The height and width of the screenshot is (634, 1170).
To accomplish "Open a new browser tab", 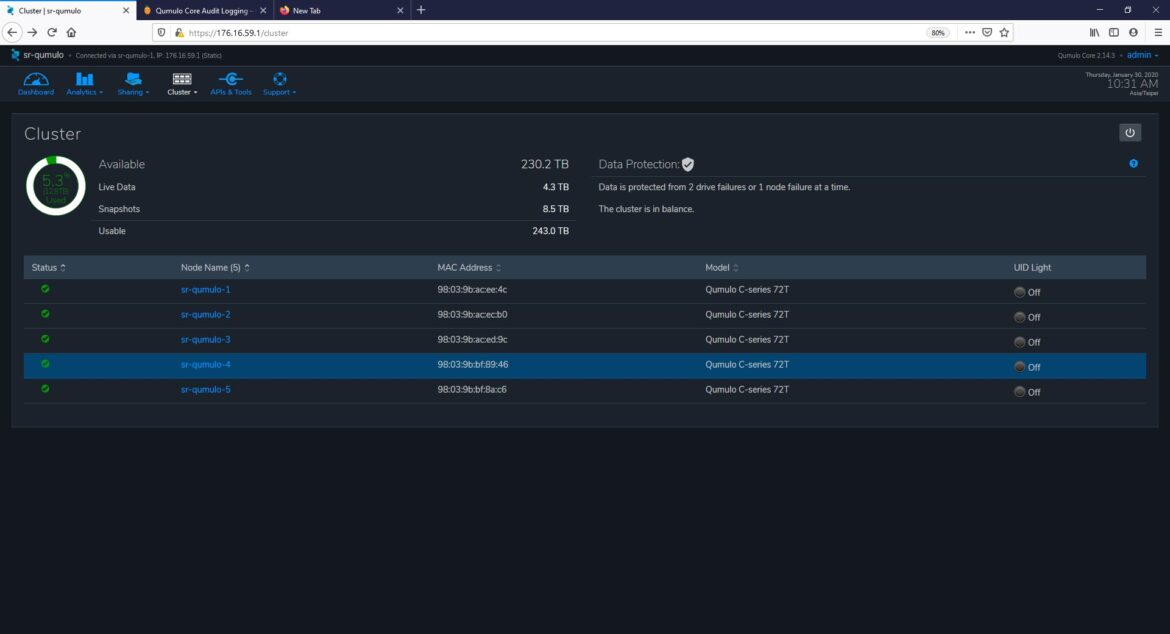I will coord(421,10).
